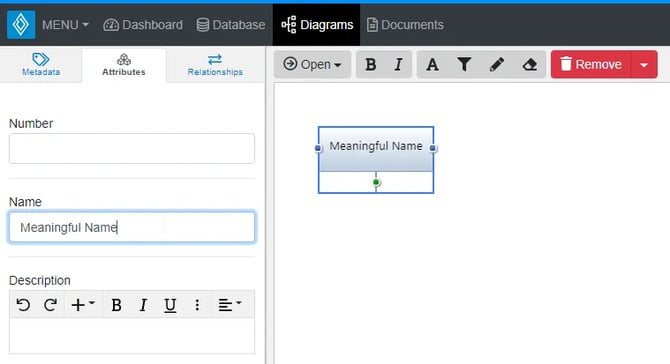Open the text alignment dropdown in Description
The image size is (670, 364).
pyautogui.click(x=230, y=305)
